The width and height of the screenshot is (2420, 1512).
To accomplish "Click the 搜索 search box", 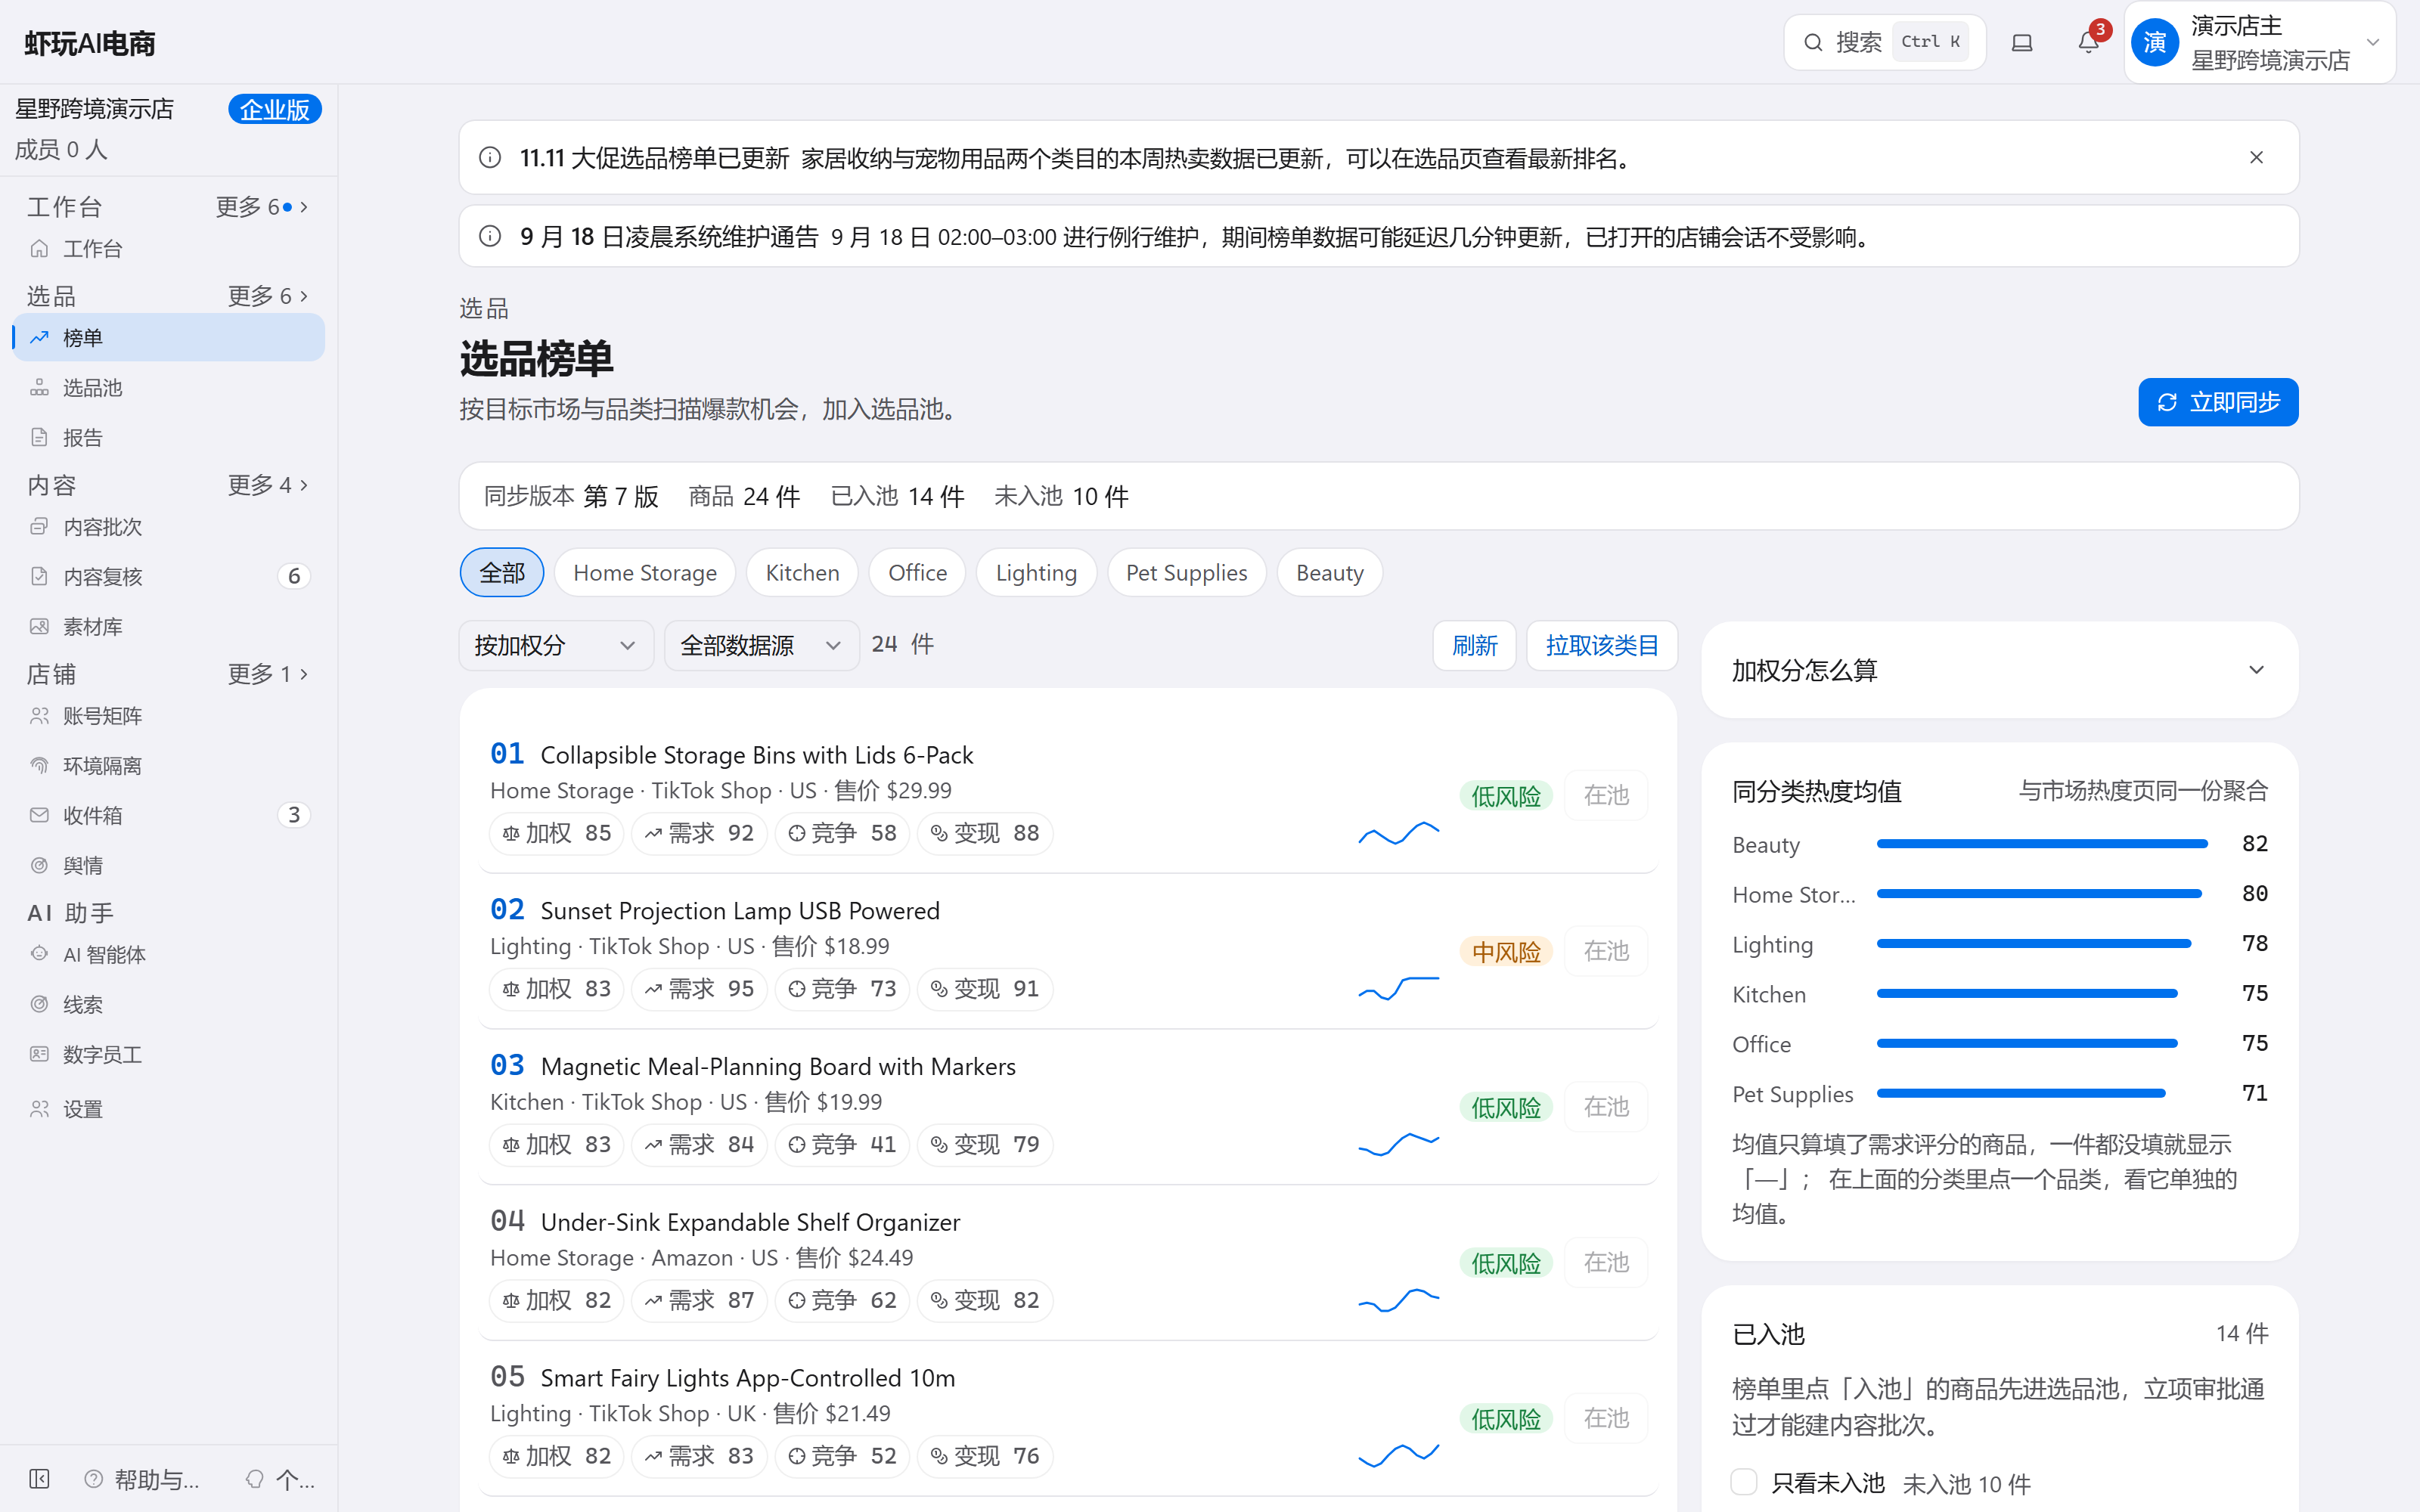I will click(x=1884, y=42).
